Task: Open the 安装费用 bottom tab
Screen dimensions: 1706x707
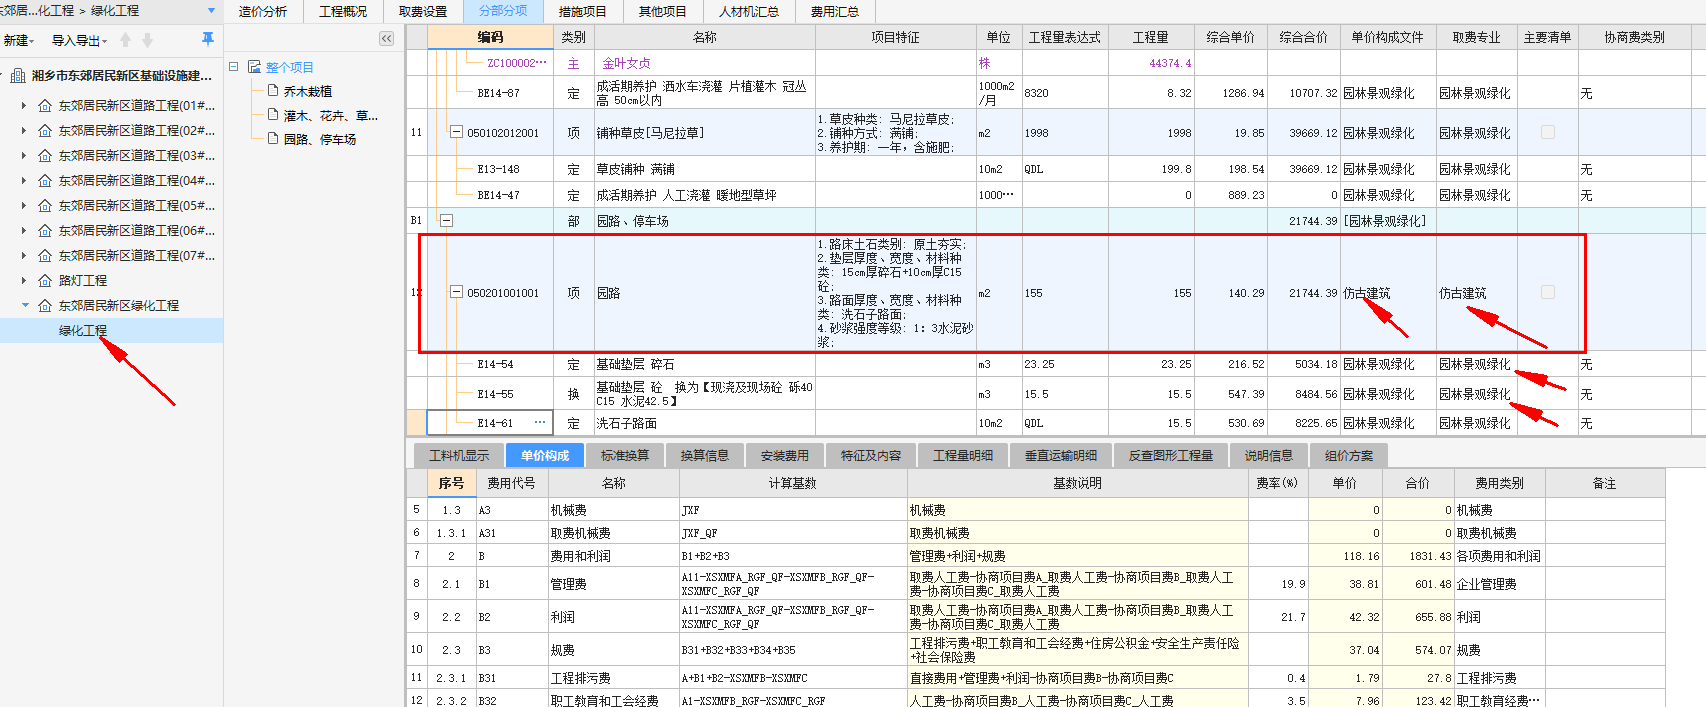Action: pyautogui.click(x=785, y=455)
